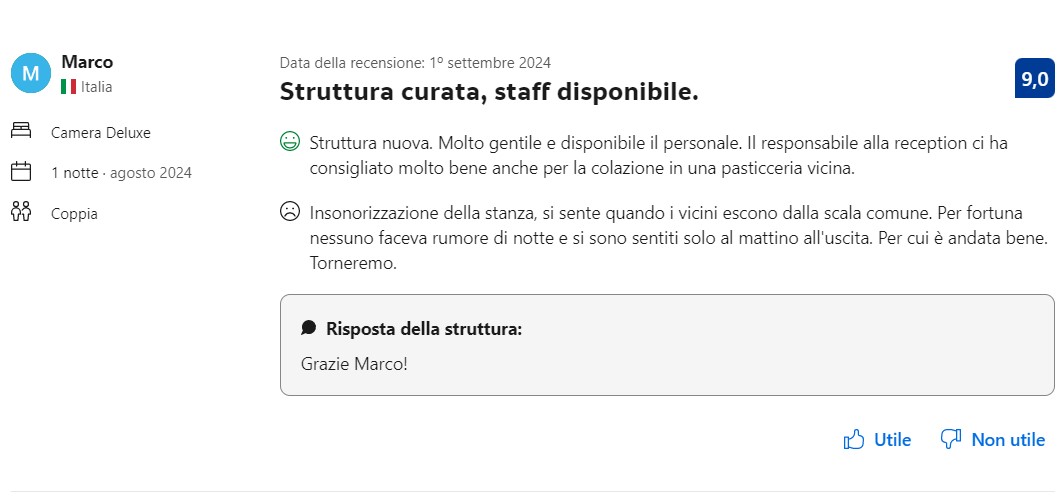Mark the review as Non utile

(x=1007, y=439)
